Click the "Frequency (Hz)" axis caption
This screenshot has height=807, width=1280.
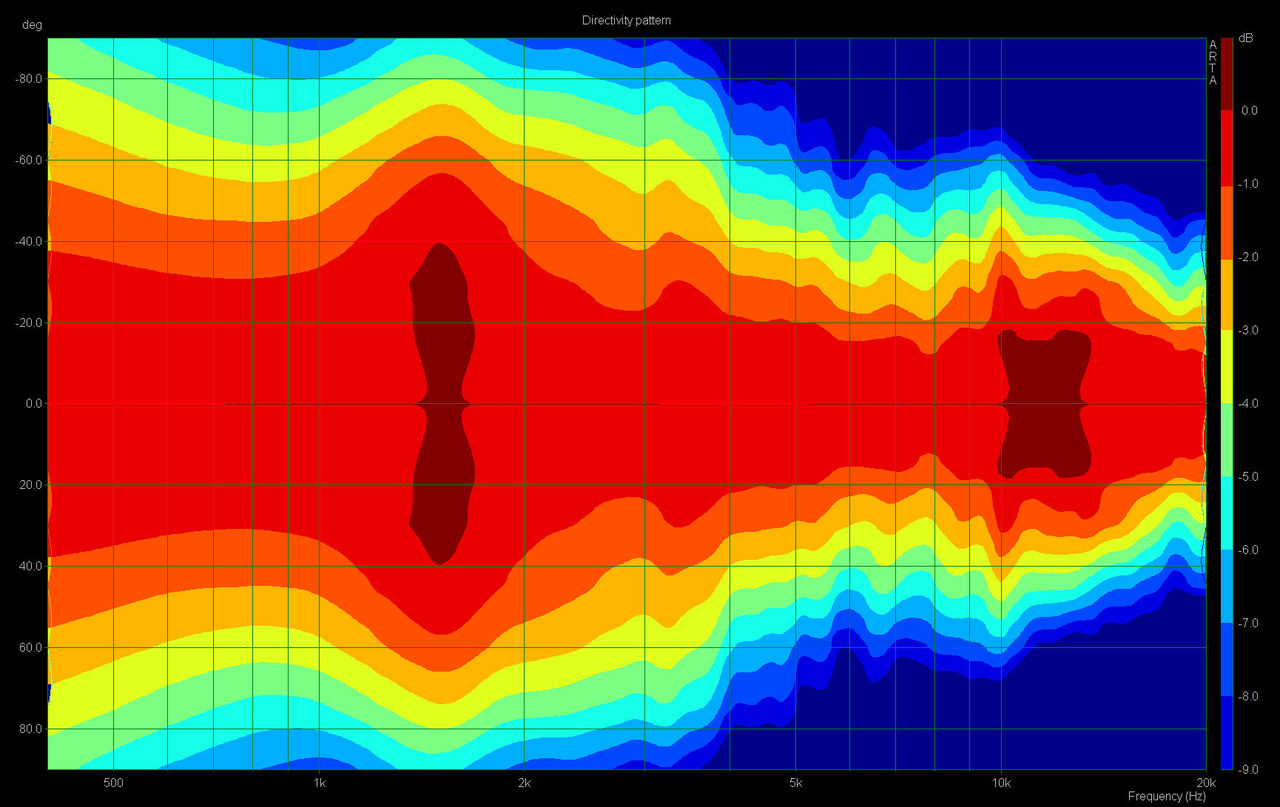[x=1167, y=796]
